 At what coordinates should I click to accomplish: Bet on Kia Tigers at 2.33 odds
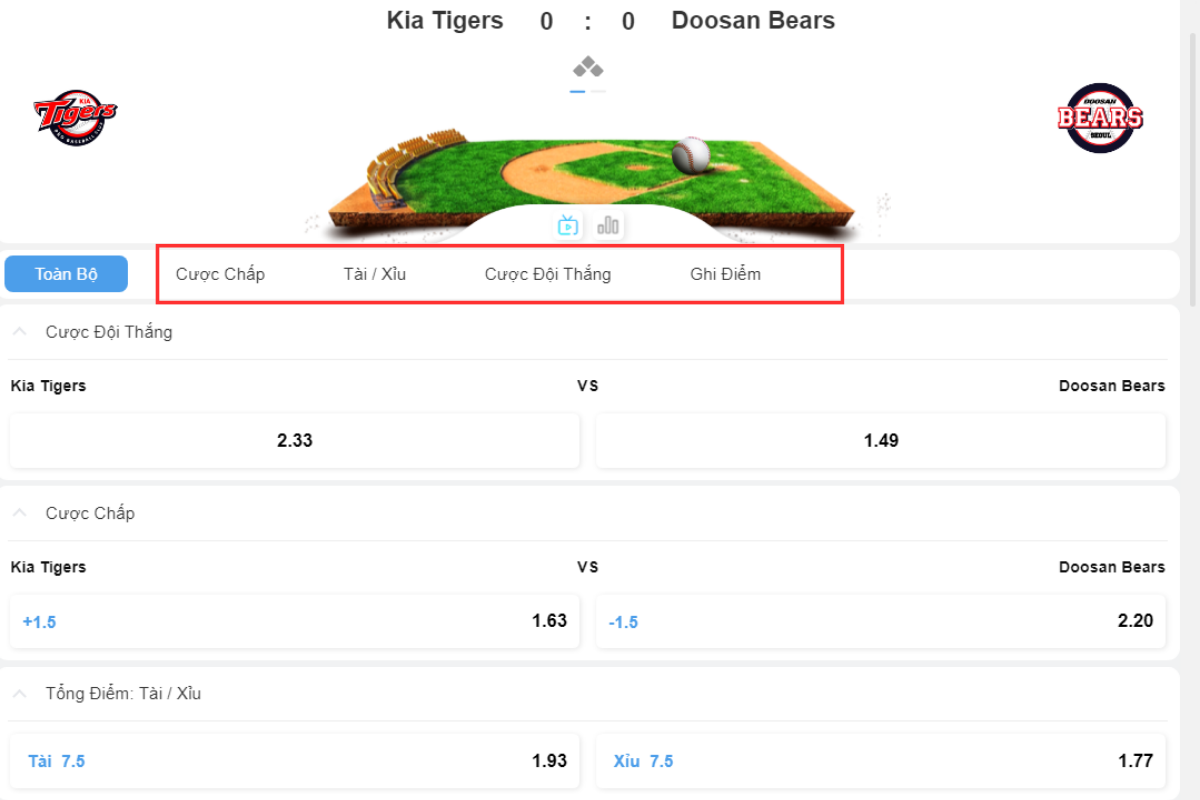pyautogui.click(x=295, y=440)
